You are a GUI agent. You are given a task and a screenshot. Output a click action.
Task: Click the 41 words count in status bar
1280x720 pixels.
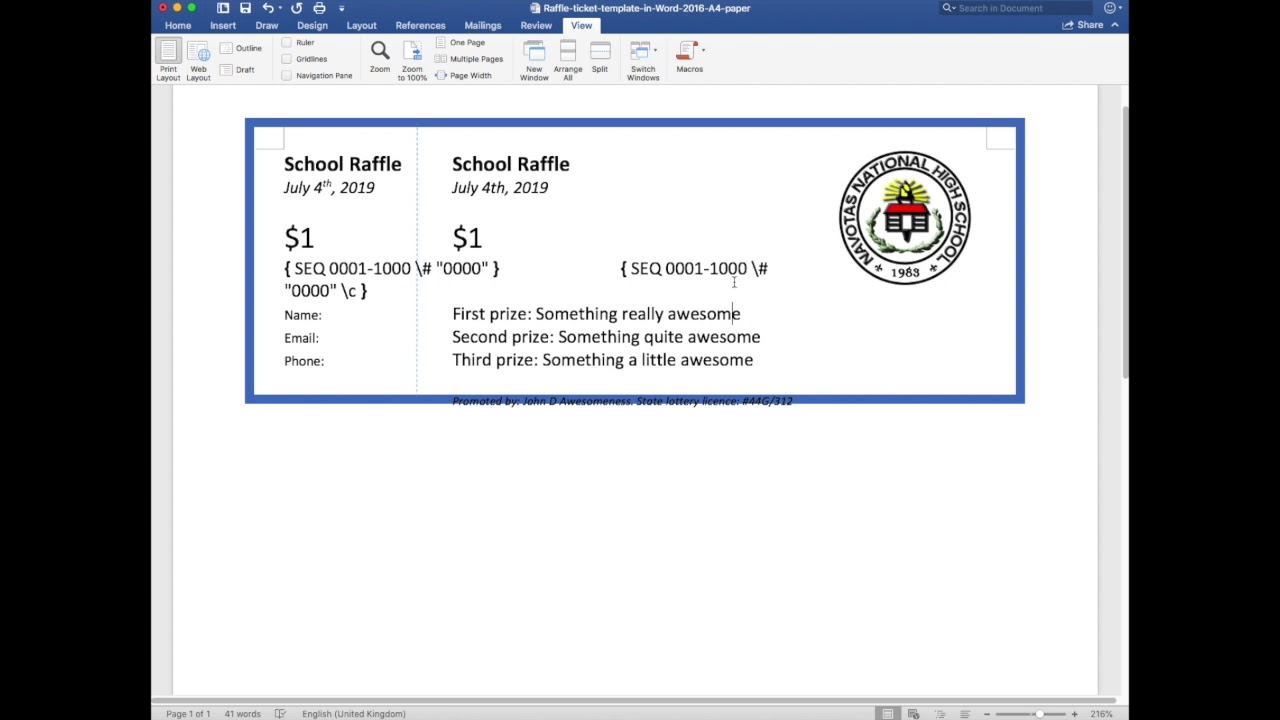[242, 714]
